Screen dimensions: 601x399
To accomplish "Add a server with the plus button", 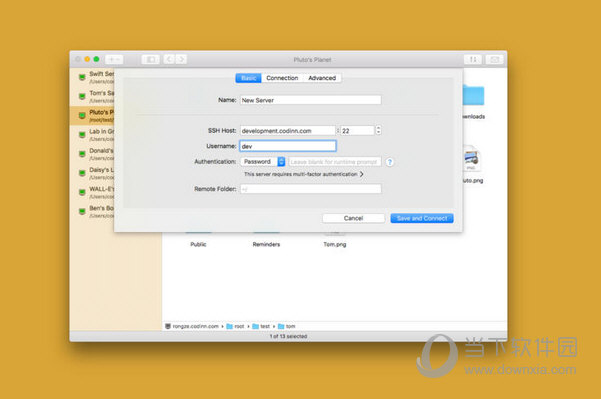I will tap(111, 59).
